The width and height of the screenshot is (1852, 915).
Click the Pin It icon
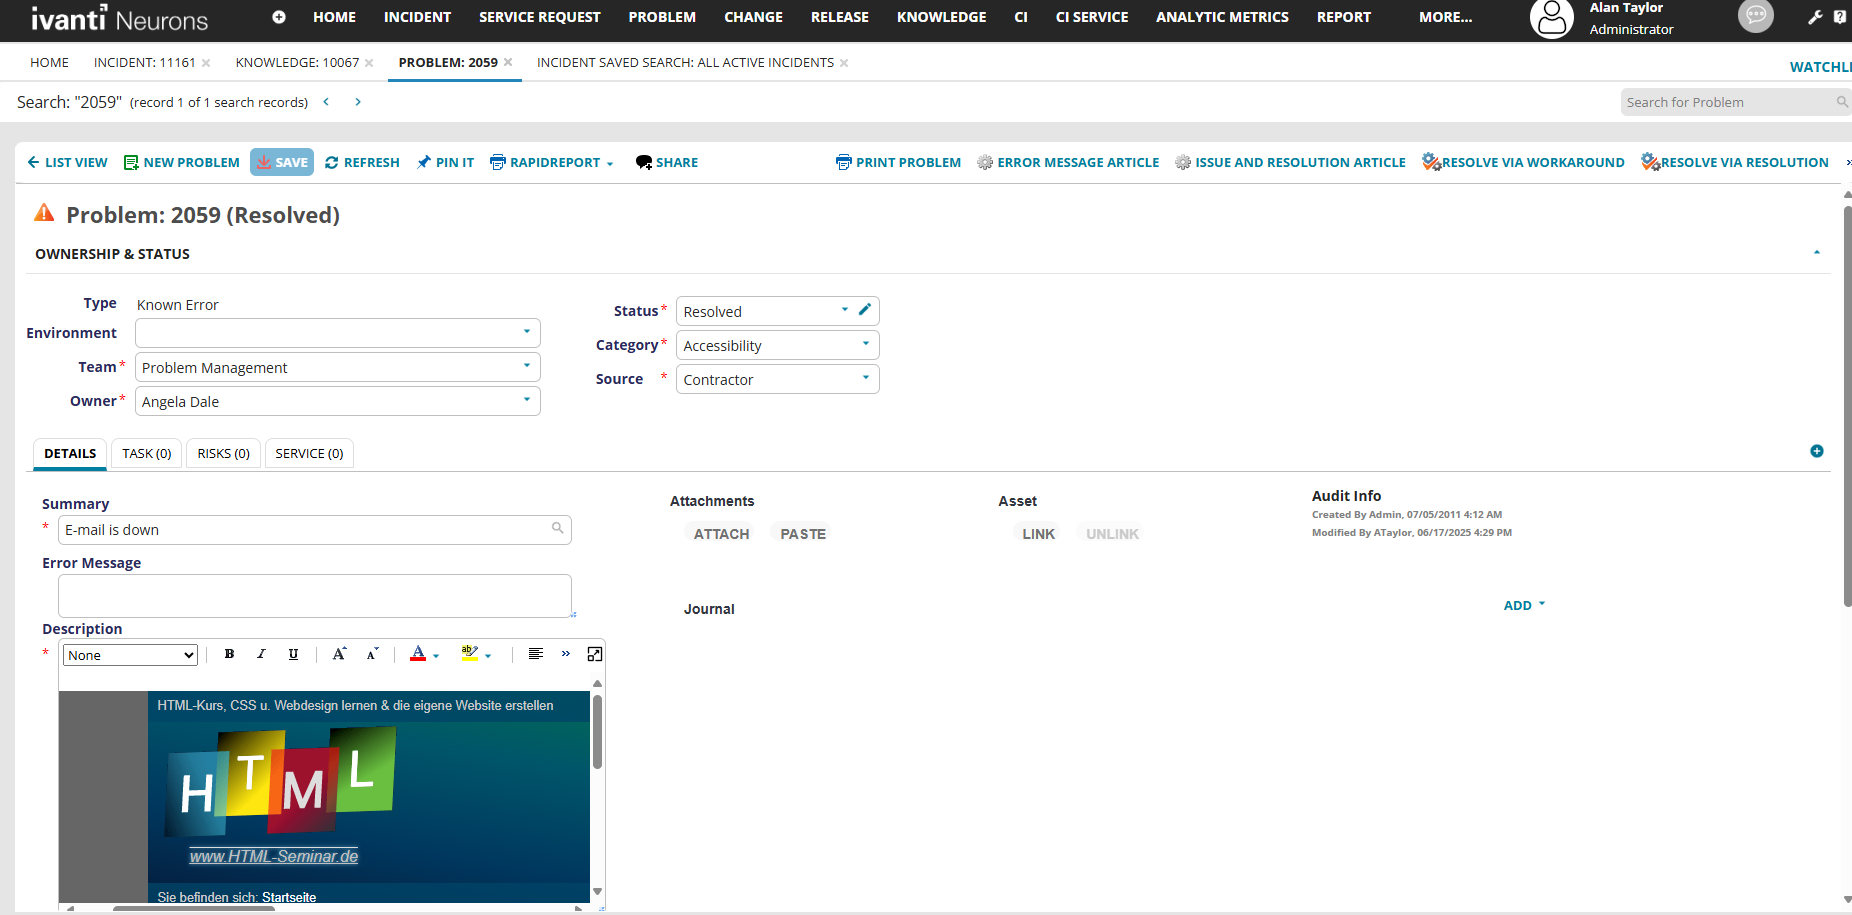(424, 162)
